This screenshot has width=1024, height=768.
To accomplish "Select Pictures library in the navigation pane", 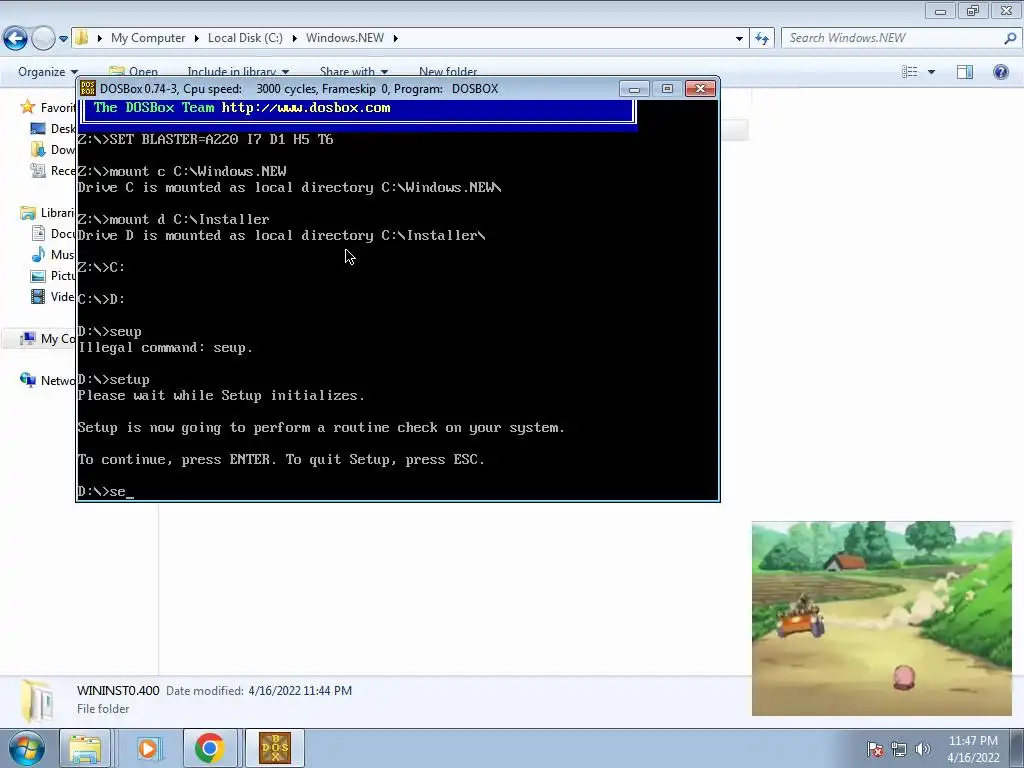I will (52, 276).
